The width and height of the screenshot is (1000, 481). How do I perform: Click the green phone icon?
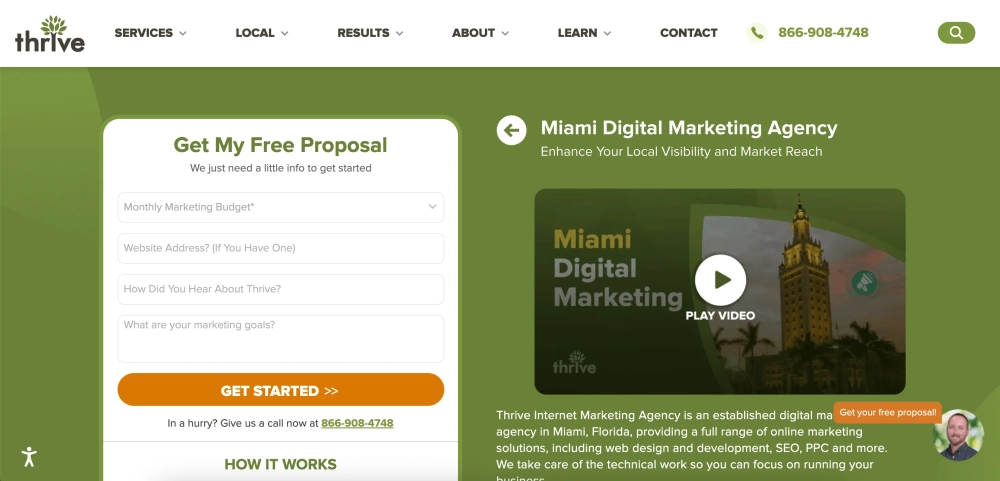(x=757, y=33)
